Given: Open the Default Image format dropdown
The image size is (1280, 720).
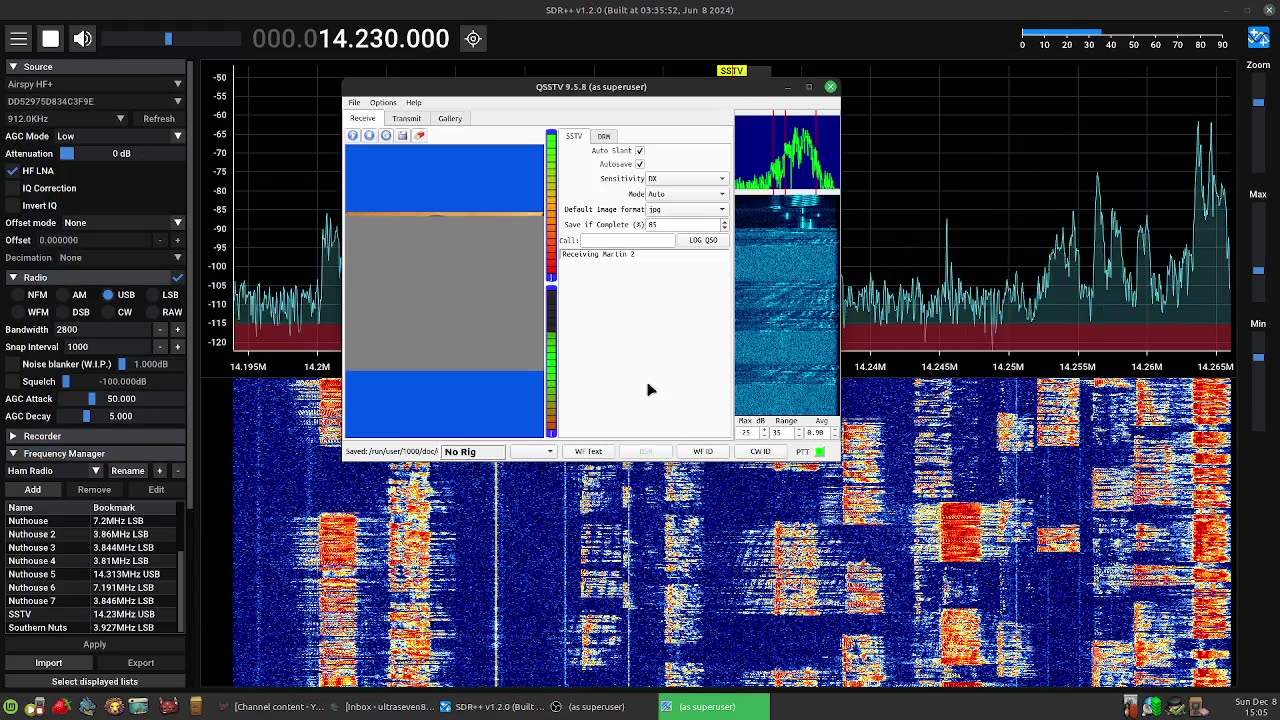Looking at the screenshot, I should click(686, 210).
